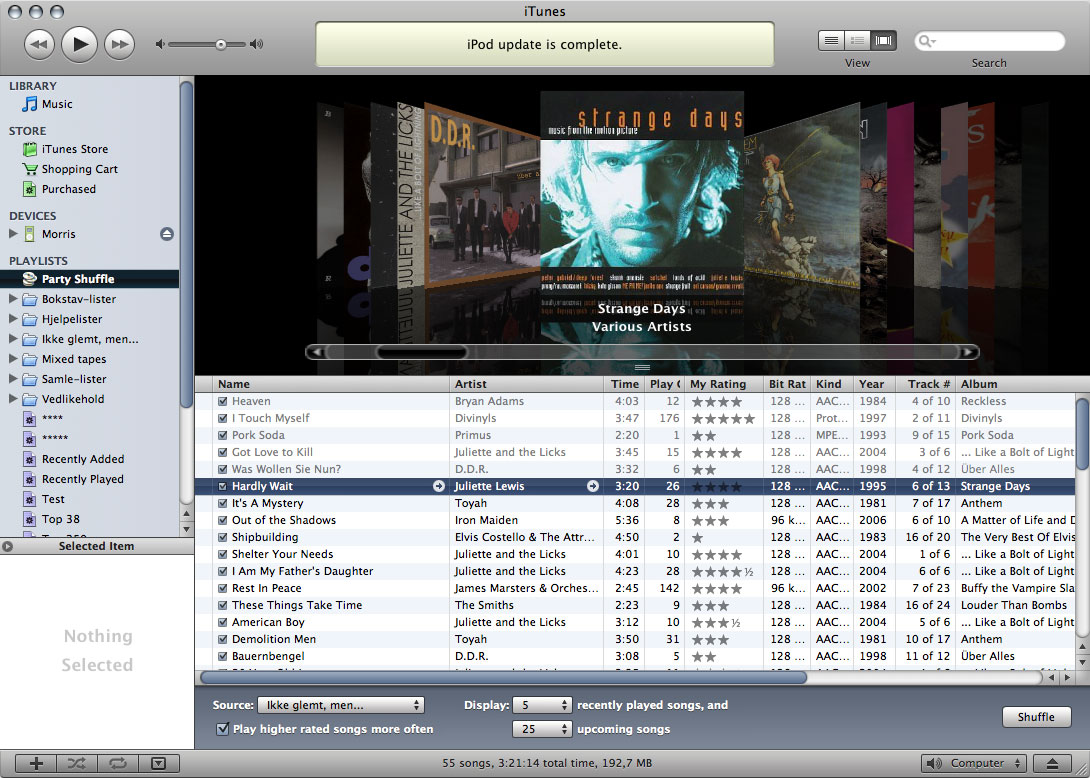1090x778 pixels.
Task: Sort by Name column header
Action: 331,384
